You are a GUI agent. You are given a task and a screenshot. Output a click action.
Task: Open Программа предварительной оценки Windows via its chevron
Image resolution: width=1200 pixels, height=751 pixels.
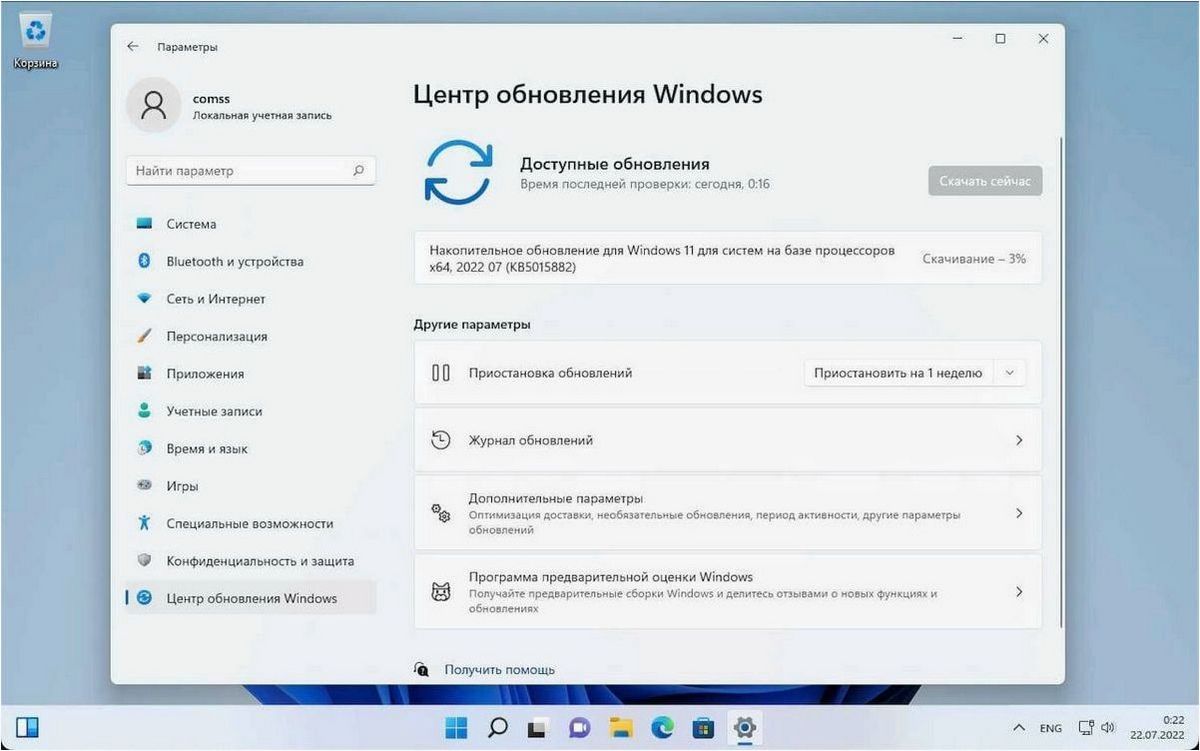tap(1019, 592)
